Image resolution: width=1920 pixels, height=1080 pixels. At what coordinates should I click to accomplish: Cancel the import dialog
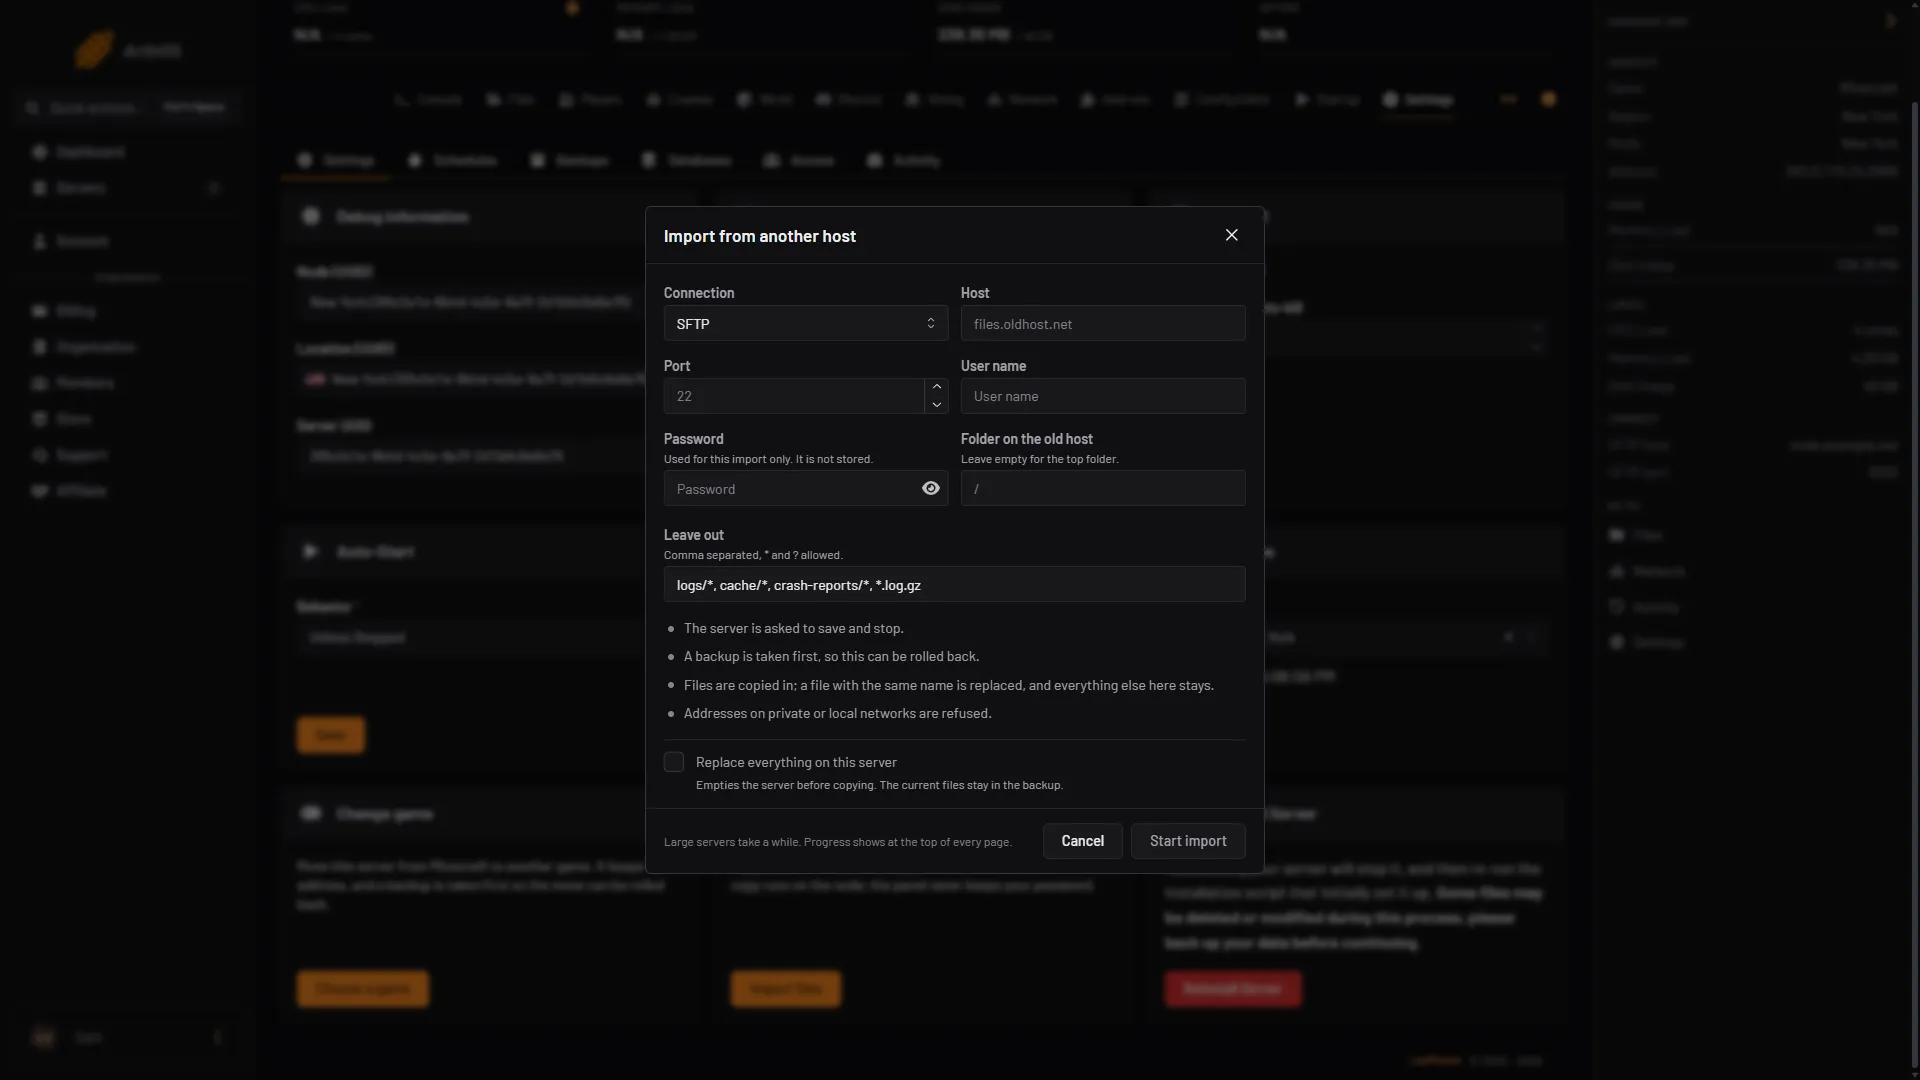point(1083,841)
